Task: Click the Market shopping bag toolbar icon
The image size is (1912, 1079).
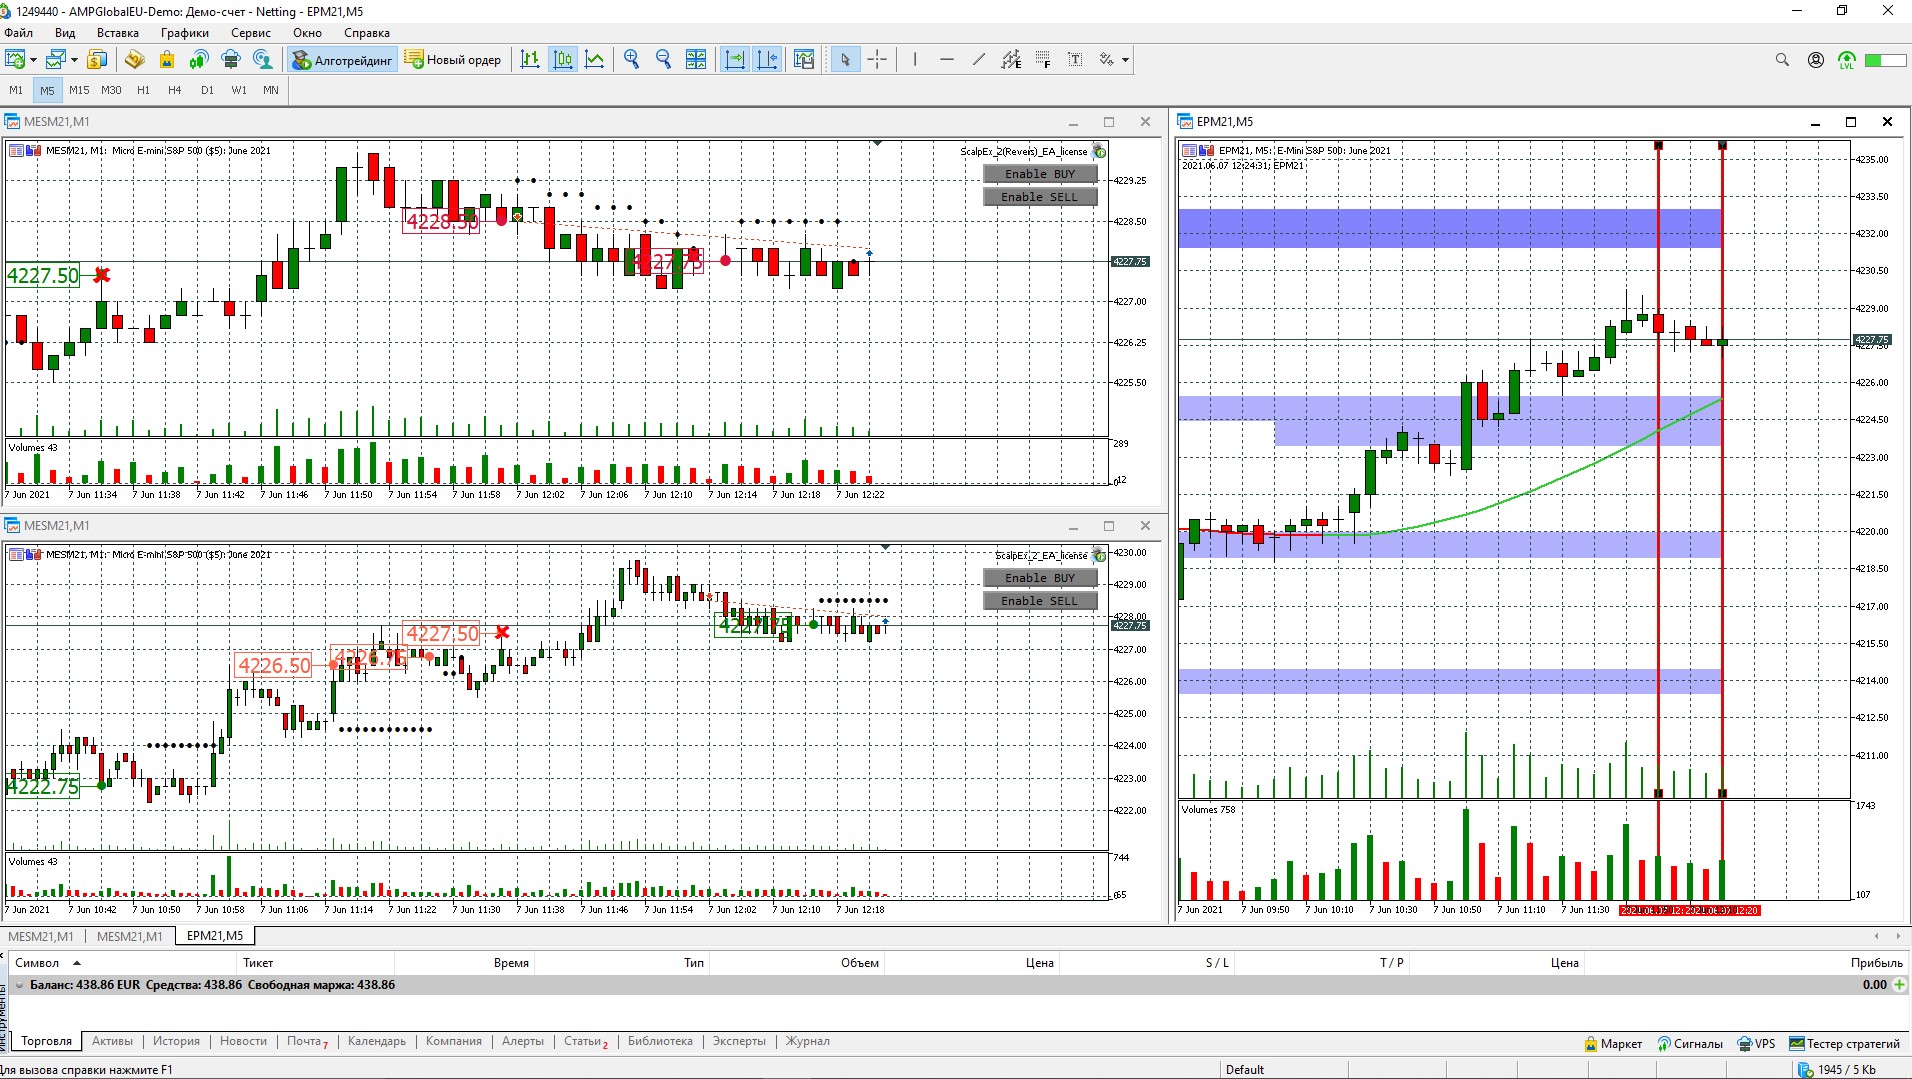Action: tap(167, 60)
